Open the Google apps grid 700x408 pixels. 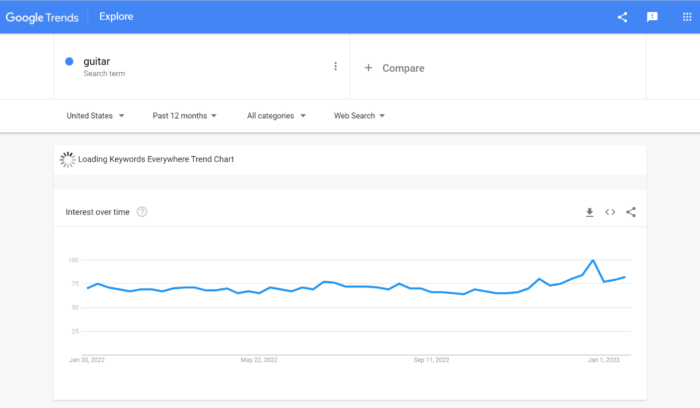(686, 16)
